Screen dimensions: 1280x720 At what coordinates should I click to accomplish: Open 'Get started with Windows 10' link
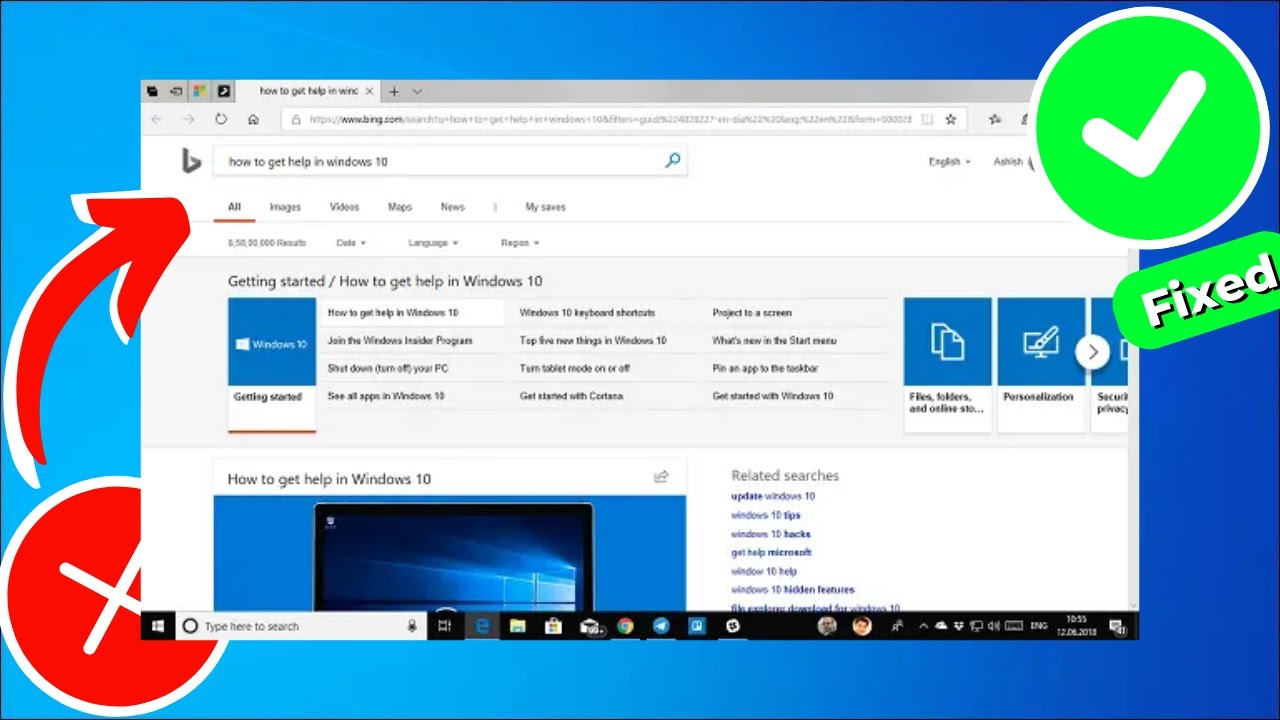coord(773,397)
